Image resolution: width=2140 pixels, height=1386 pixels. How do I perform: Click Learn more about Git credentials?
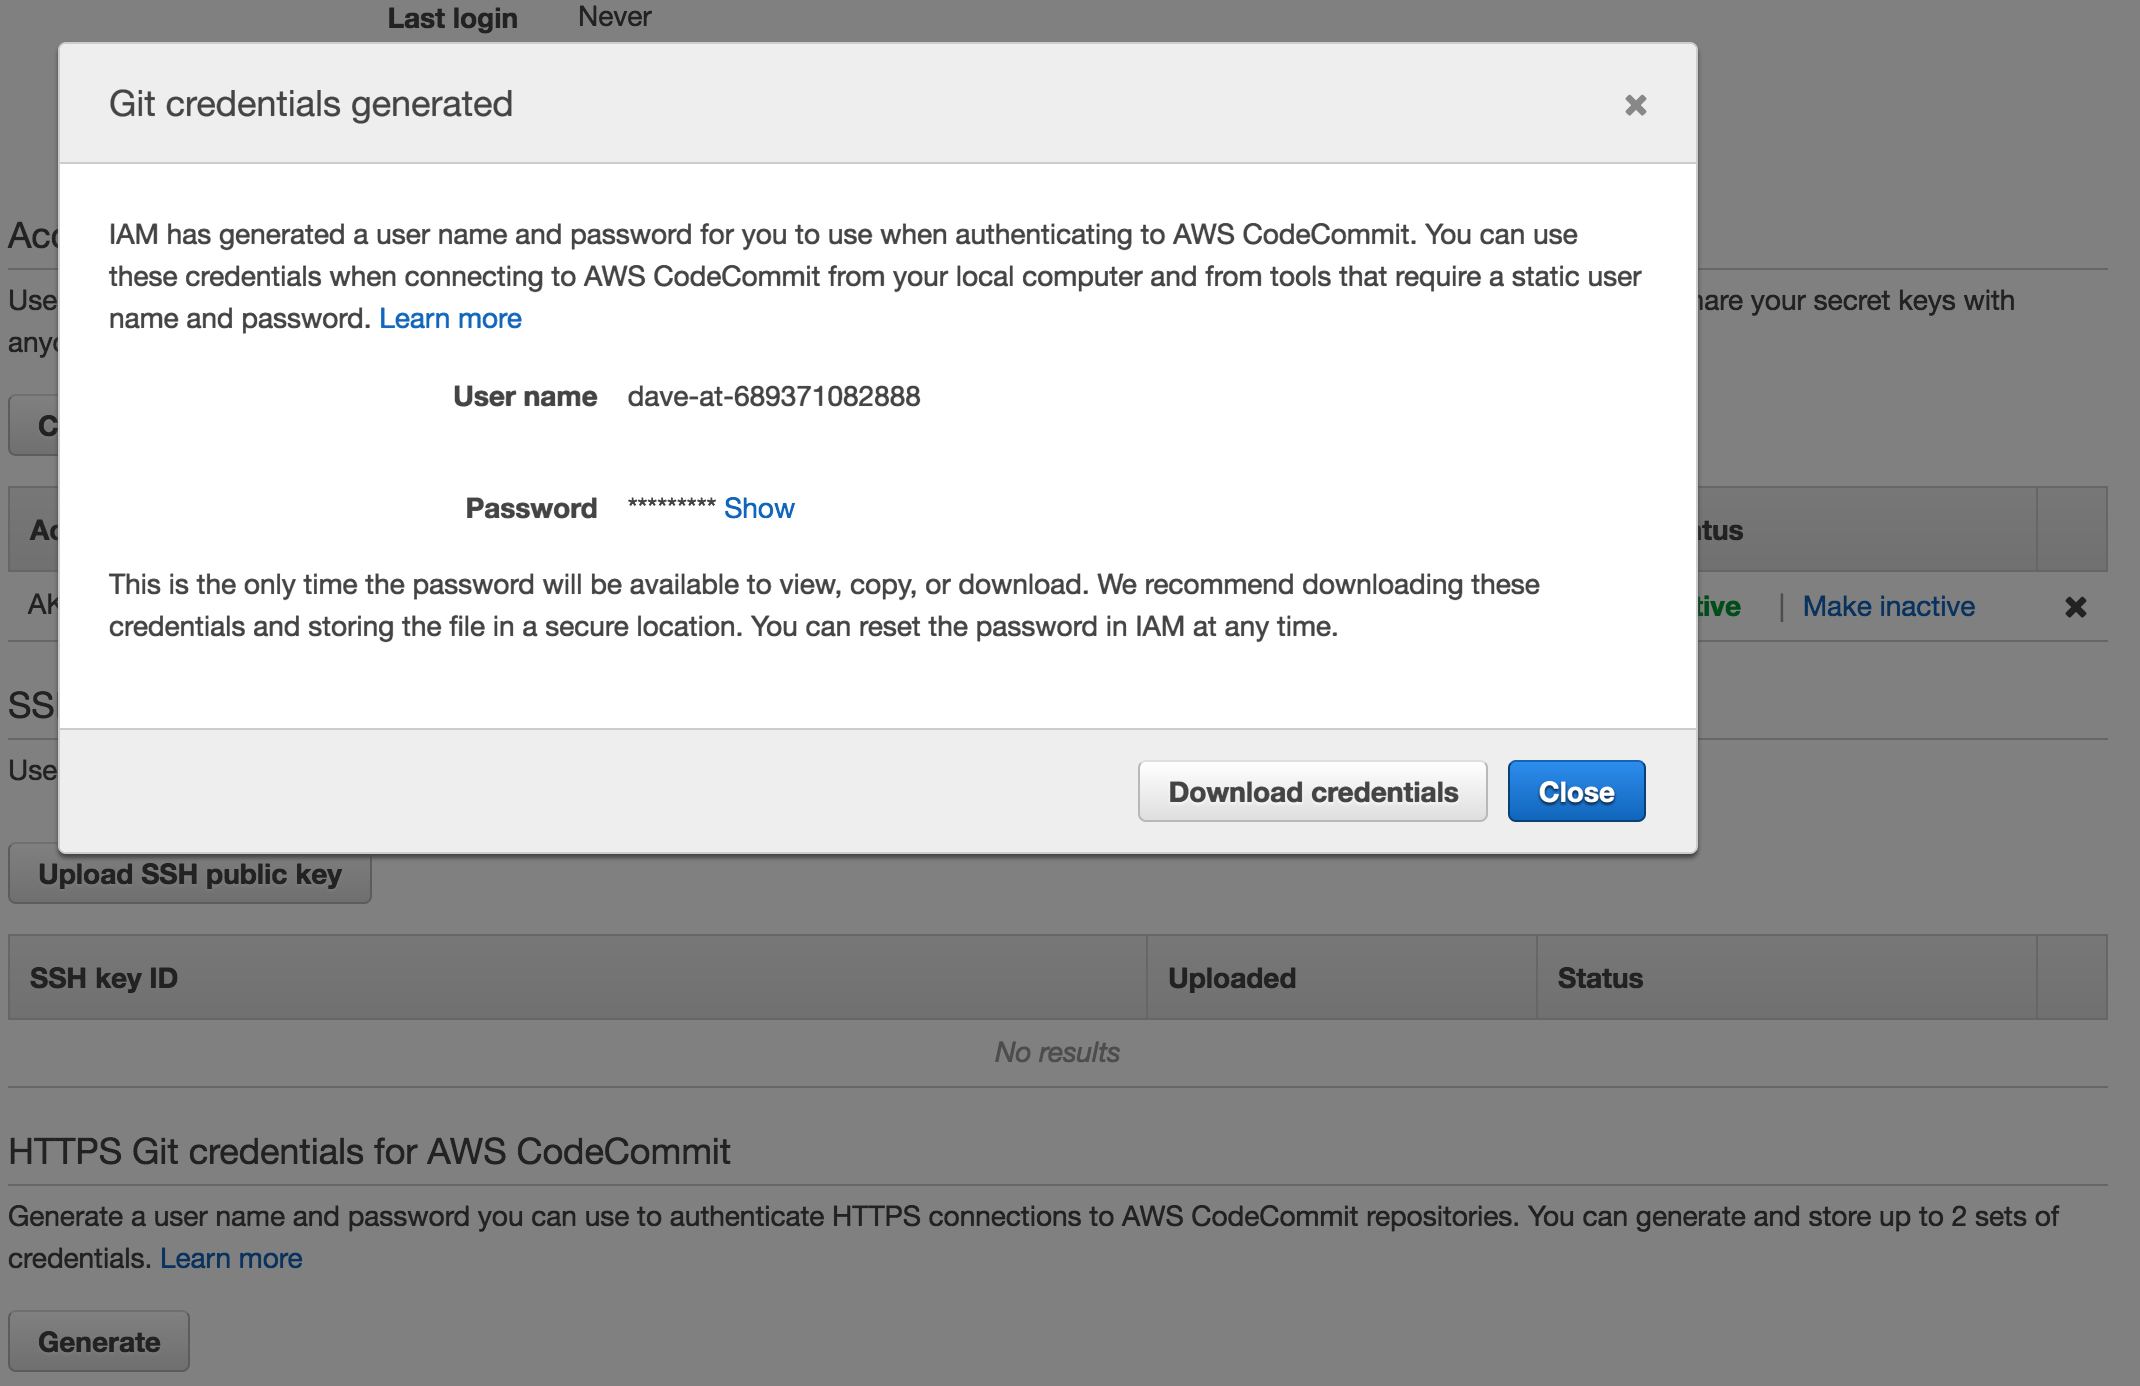point(451,318)
